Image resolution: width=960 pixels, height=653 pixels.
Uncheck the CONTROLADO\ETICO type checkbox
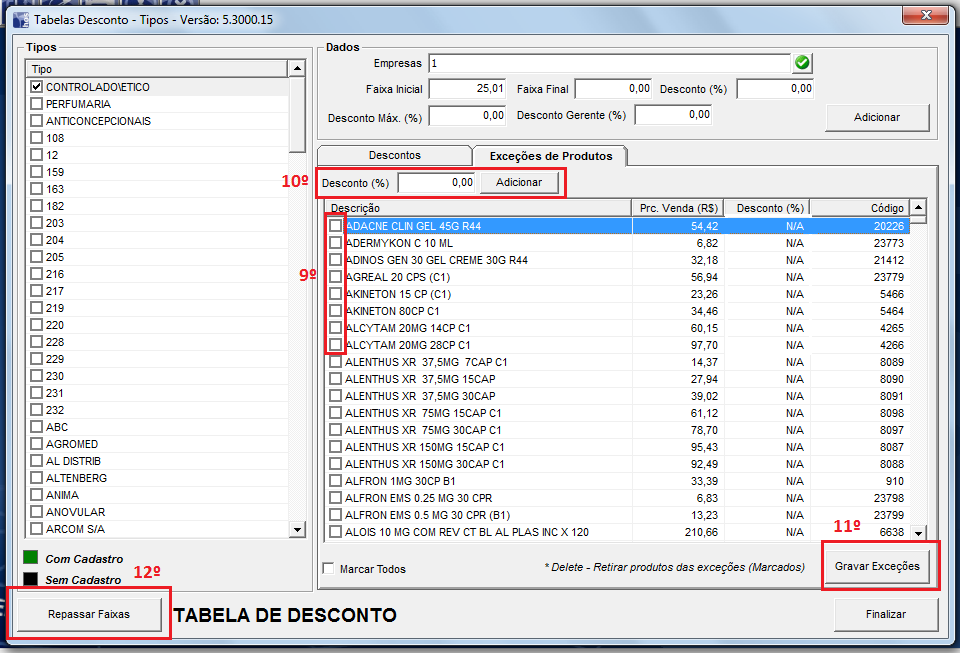pyautogui.click(x=37, y=87)
